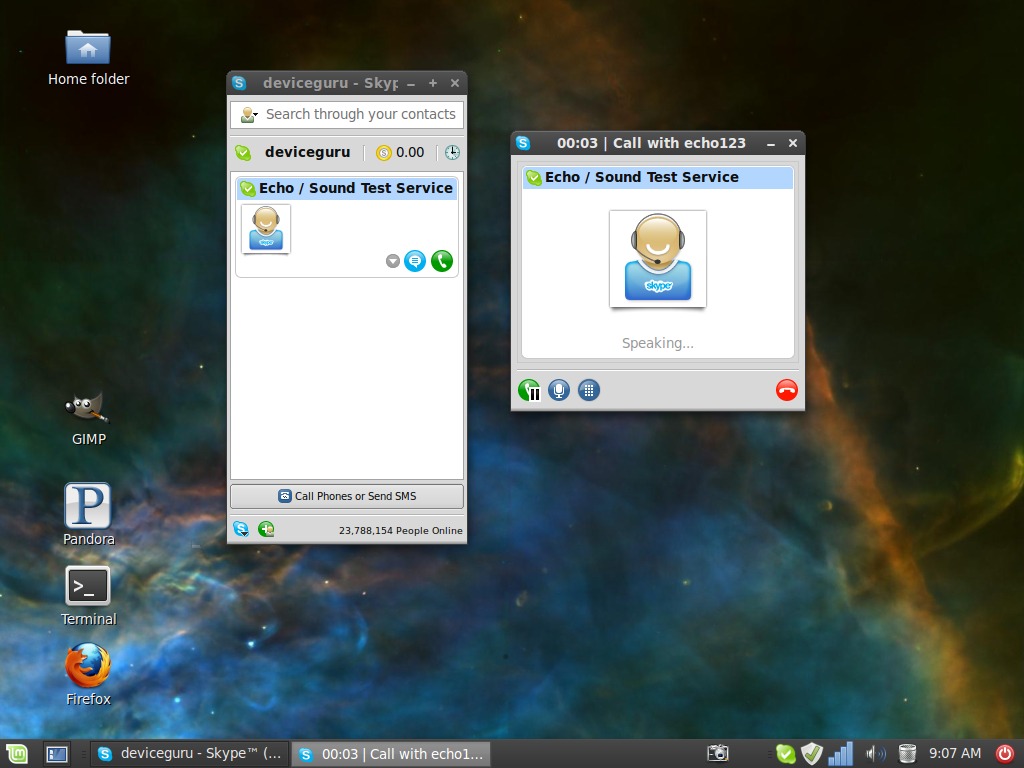Click the 9:07 AM clock
1024x768 pixels.
pos(955,754)
